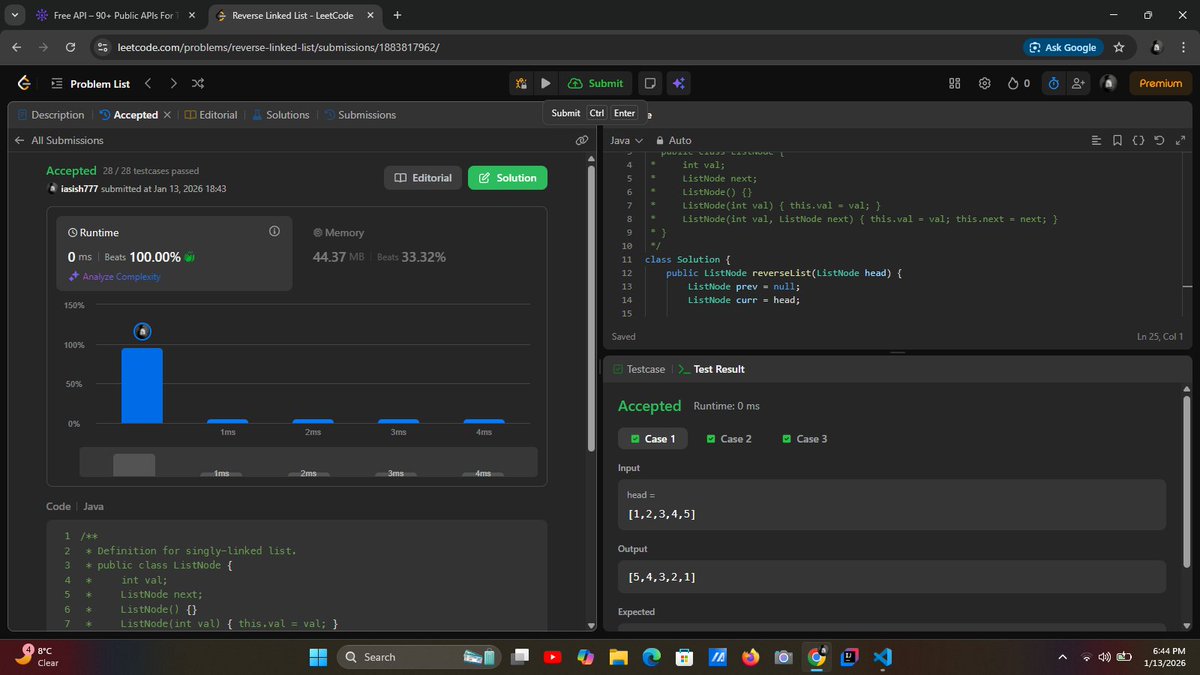This screenshot has width=1200, height=675.
Task: Open the Java language dropdown
Action: [627, 141]
